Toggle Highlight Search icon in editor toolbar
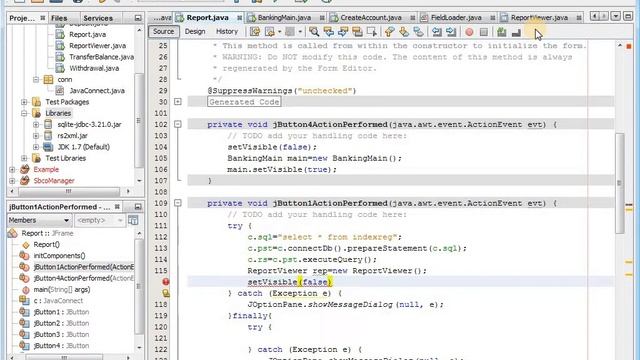This screenshot has width=640, height=360. 357,31
